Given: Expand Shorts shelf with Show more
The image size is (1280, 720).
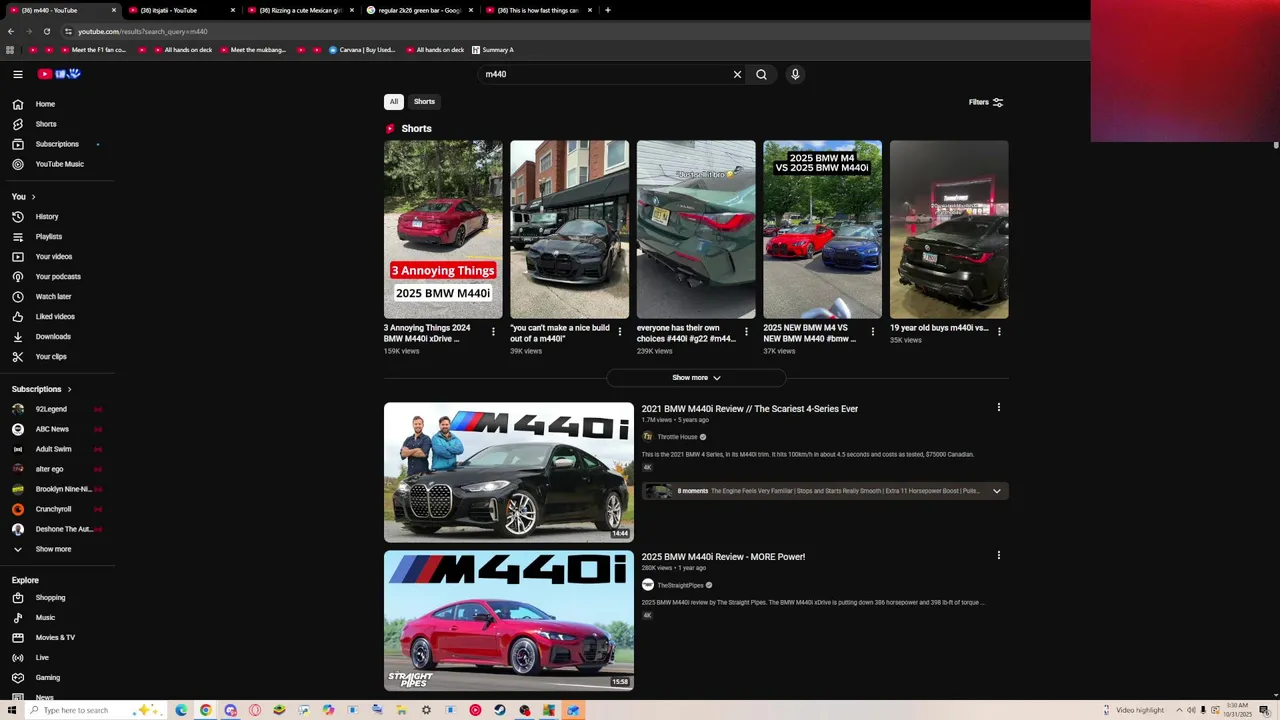Looking at the screenshot, I should (696, 378).
